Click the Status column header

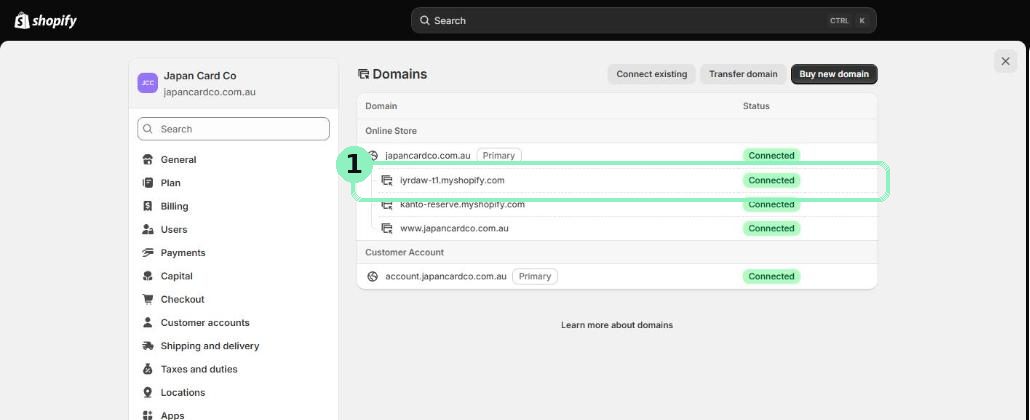[x=756, y=106]
